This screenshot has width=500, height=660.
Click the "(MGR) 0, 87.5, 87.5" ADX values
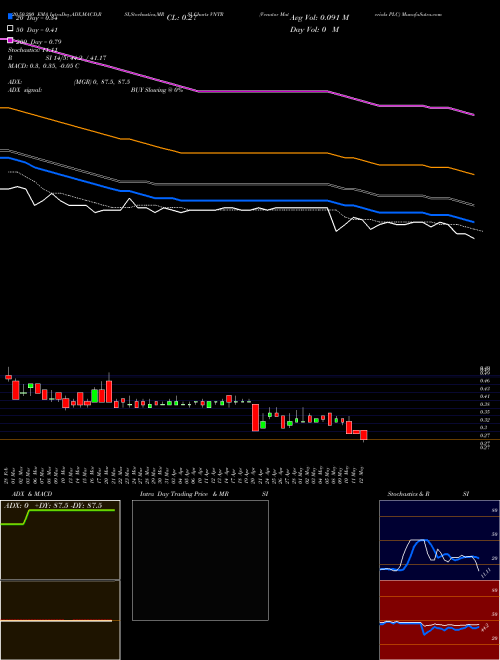pyautogui.click(x=102, y=82)
